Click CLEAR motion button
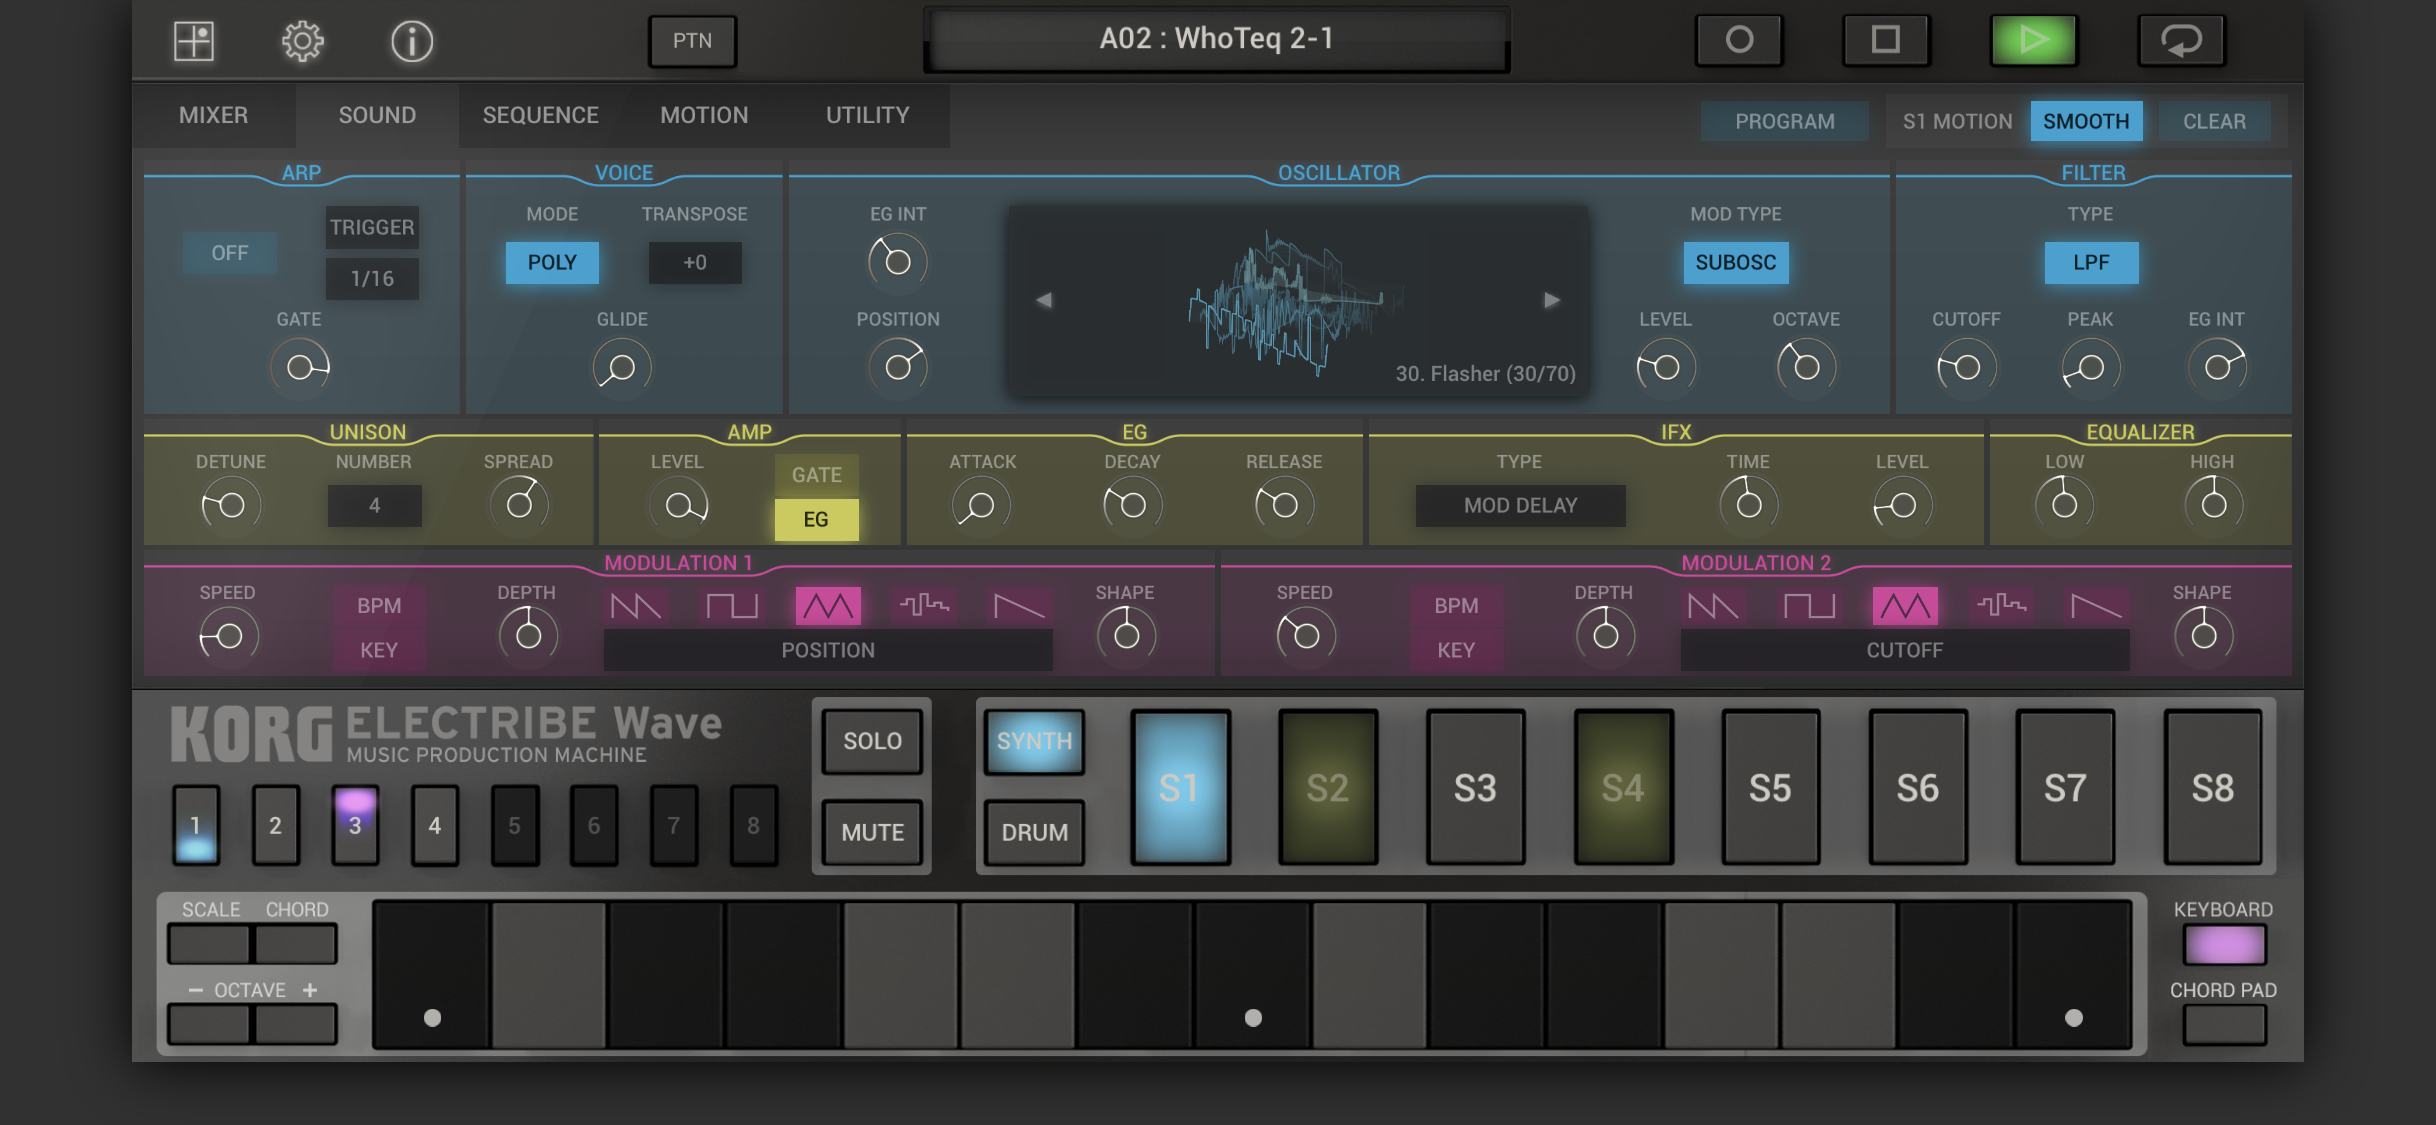This screenshot has width=2436, height=1125. [x=2214, y=121]
